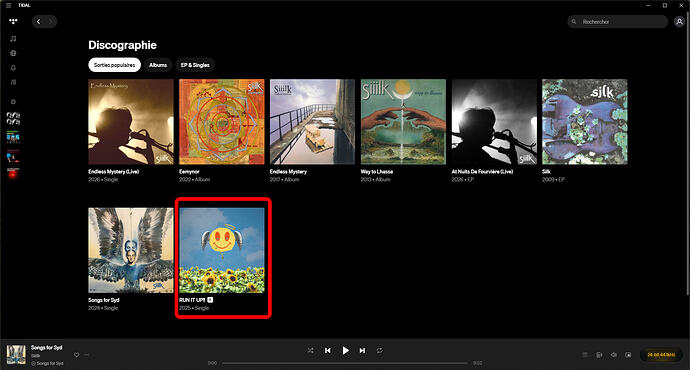The height and width of the screenshot is (370, 690).
Task: Open the user profile icon
Action: click(x=679, y=22)
